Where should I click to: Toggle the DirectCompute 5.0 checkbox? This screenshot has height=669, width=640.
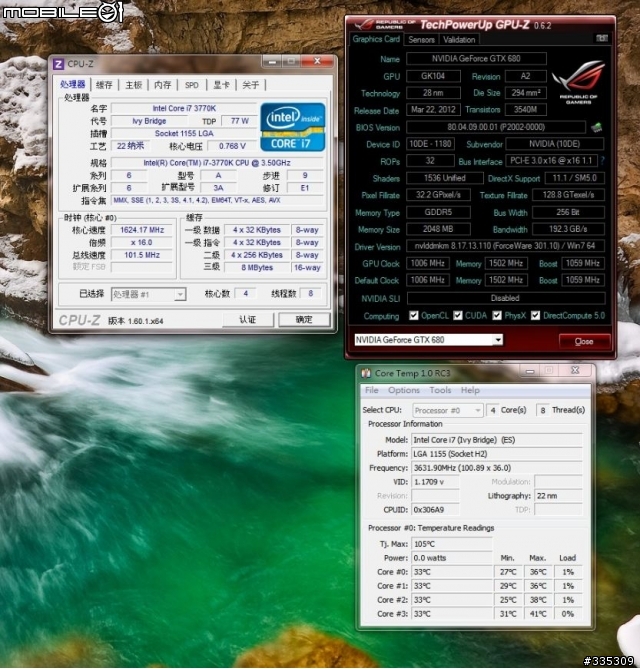tap(535, 315)
